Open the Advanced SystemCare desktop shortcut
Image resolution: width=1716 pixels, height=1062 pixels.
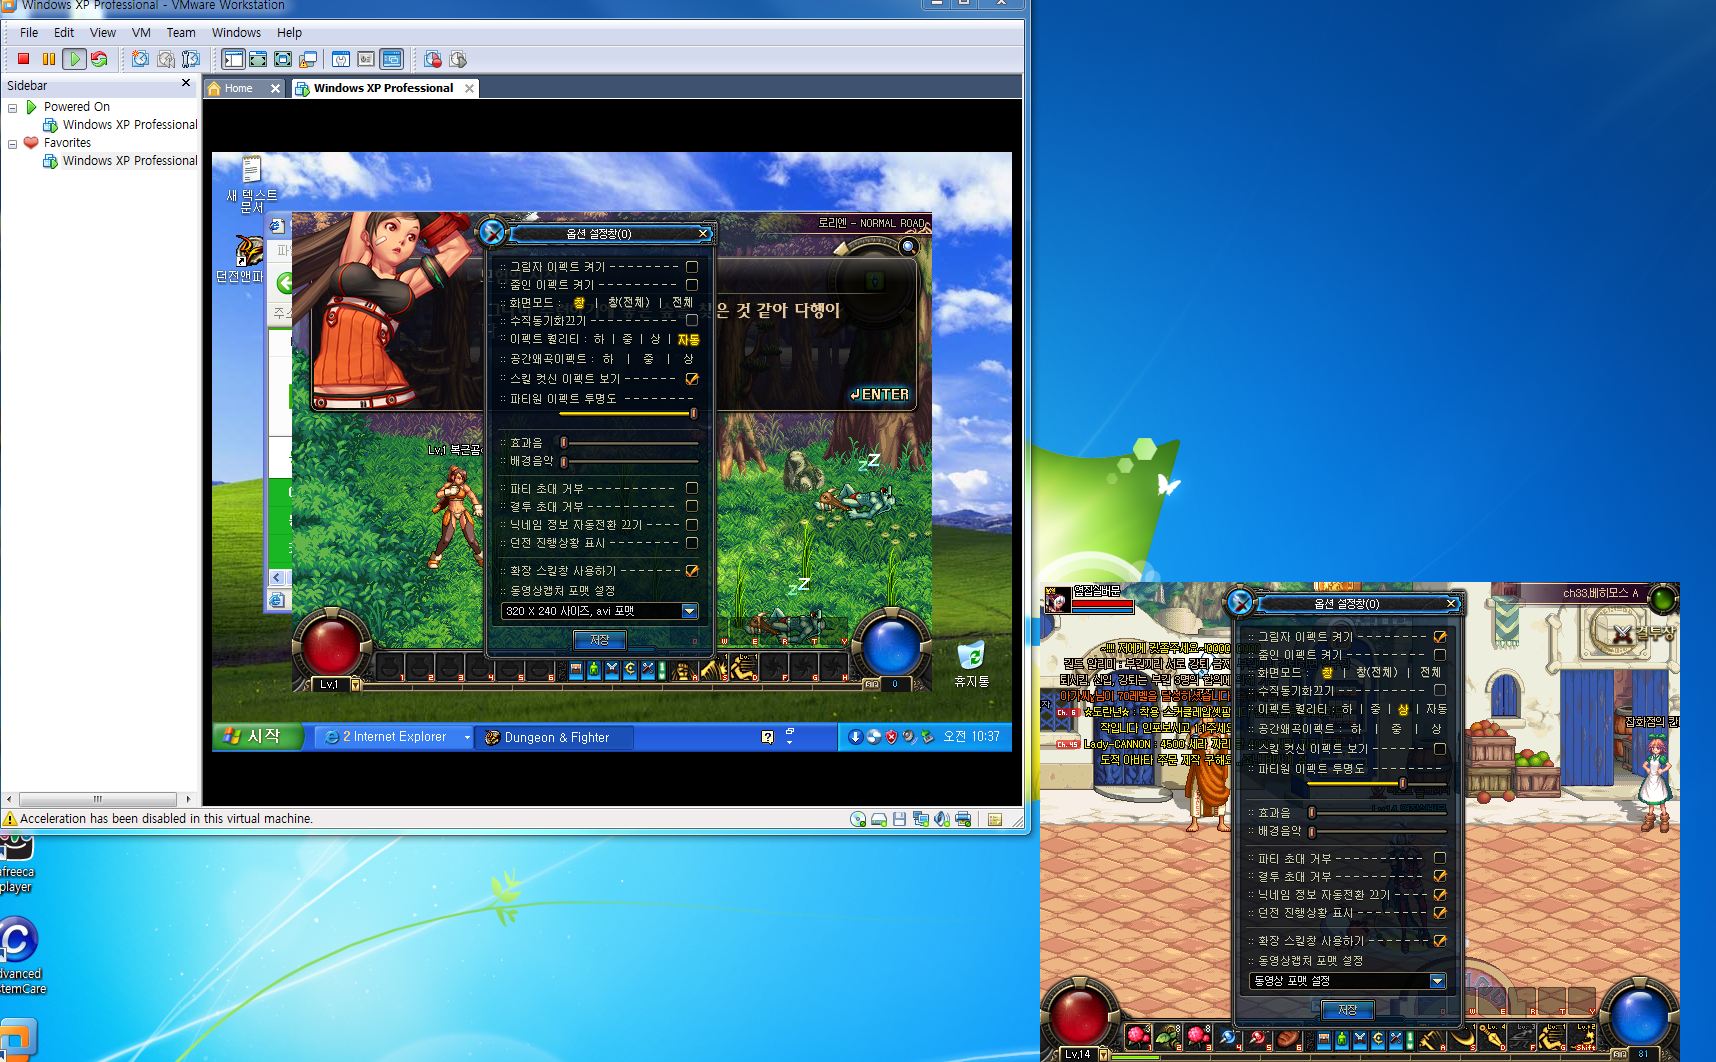(19, 955)
